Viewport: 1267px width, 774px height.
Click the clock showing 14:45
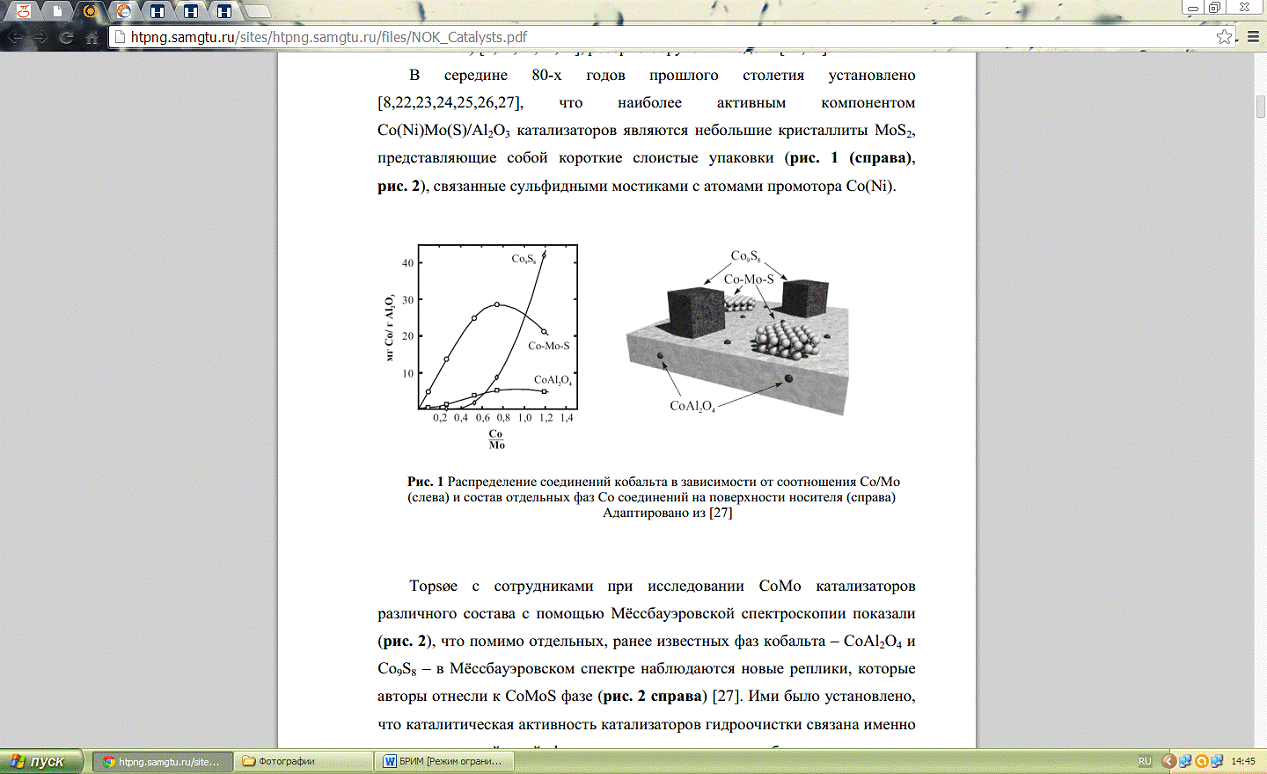coord(1242,762)
